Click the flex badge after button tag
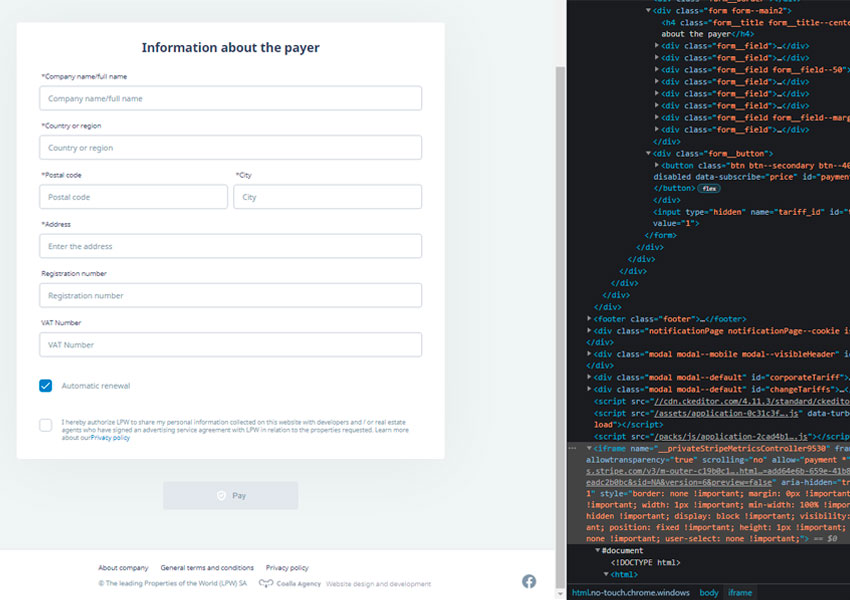Screen dimensions: 850x600 coord(709,189)
